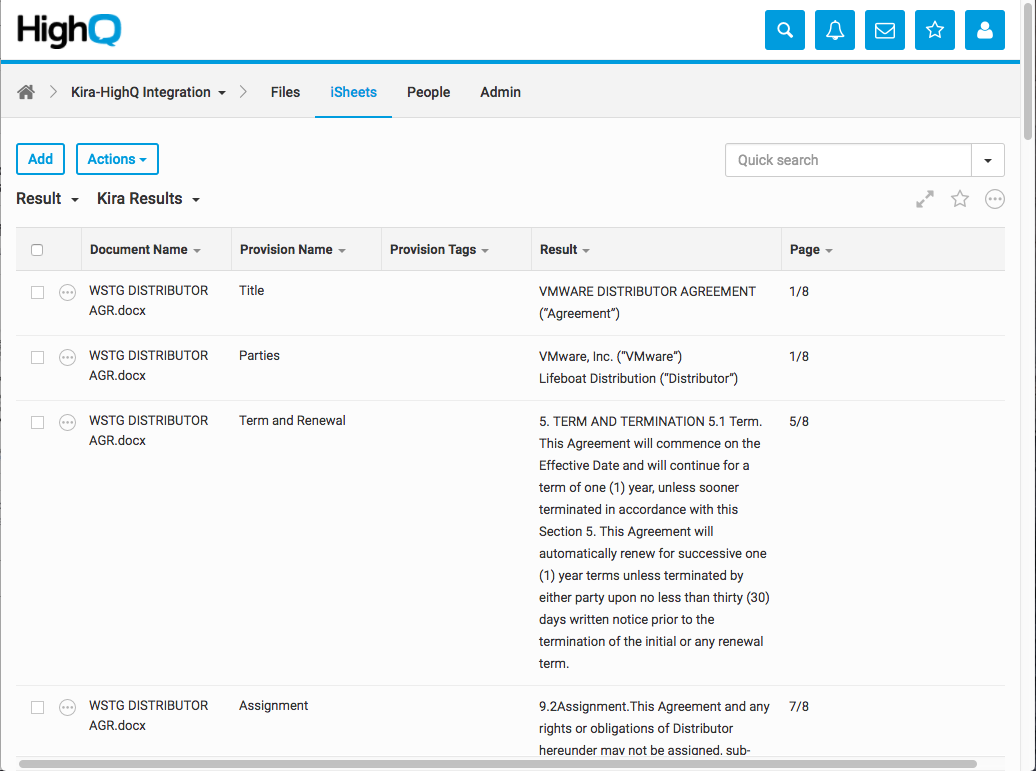Expand the iSheet to full screen
The image size is (1036, 771).
click(925, 199)
